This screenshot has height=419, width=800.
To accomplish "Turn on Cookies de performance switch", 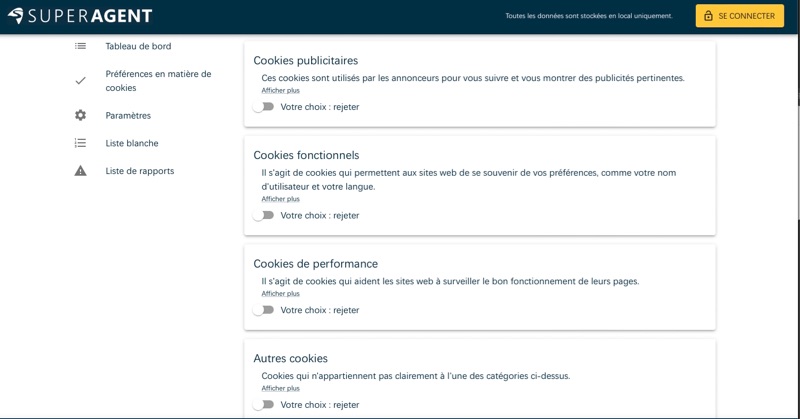I will [263, 310].
